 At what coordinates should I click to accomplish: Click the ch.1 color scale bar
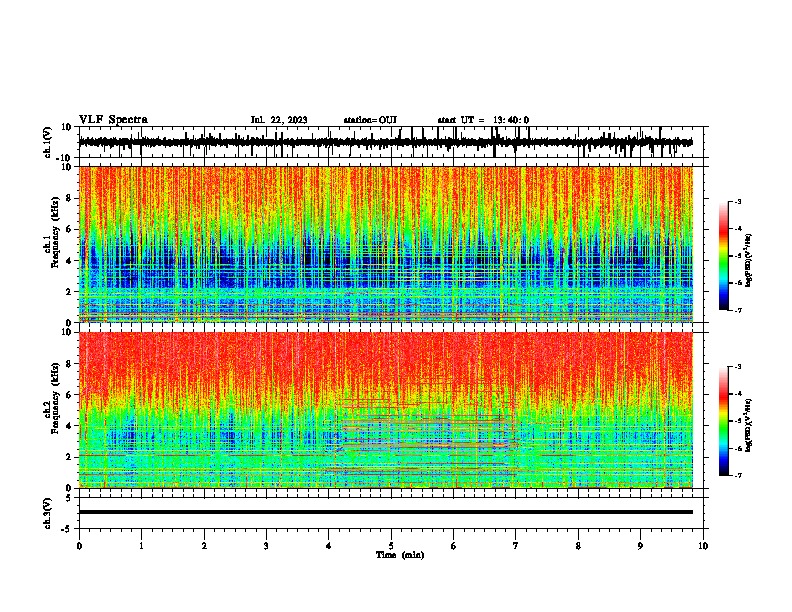coord(724,256)
